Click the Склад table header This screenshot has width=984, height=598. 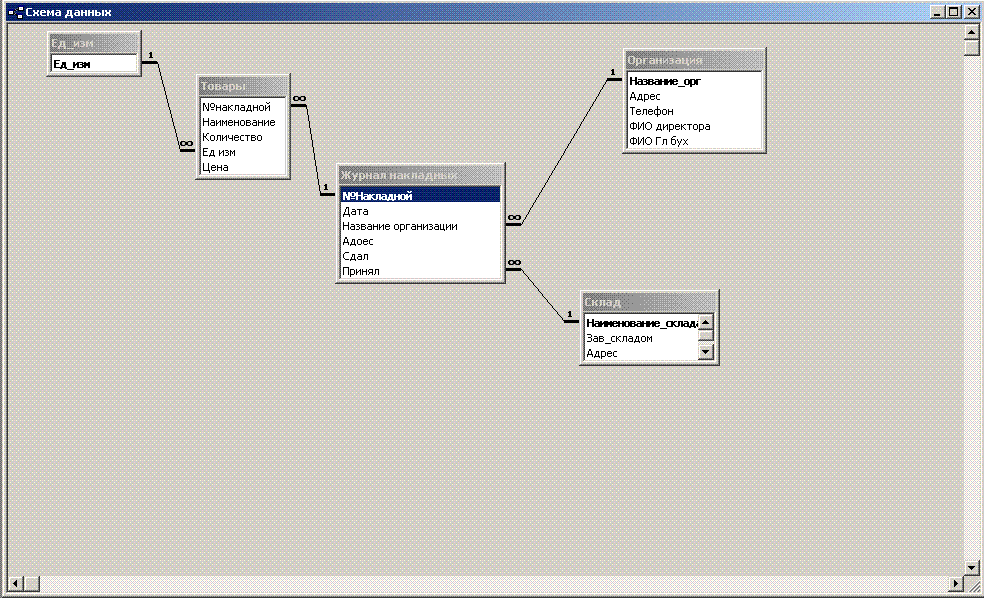[650, 302]
